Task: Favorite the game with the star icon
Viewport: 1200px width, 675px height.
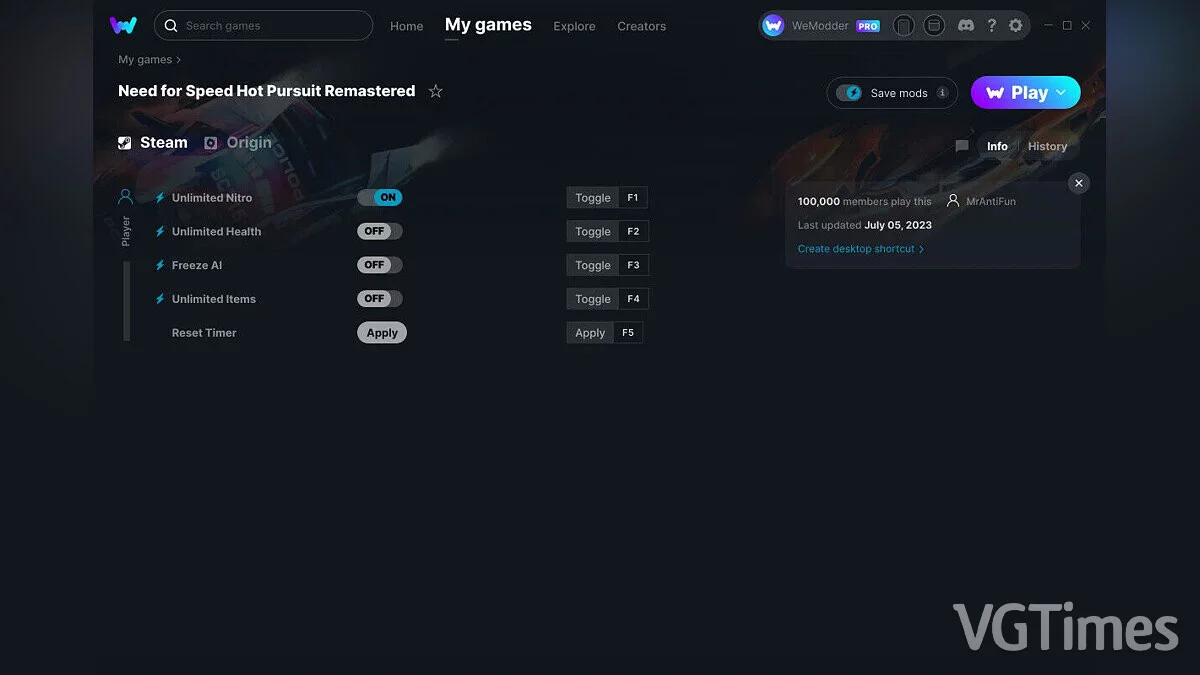Action: point(435,91)
